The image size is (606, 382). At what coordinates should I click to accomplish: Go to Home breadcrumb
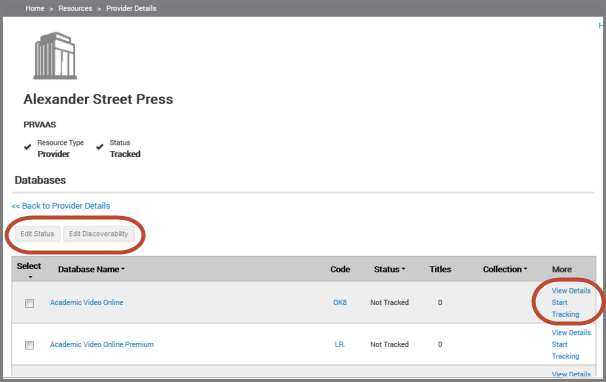coord(35,9)
